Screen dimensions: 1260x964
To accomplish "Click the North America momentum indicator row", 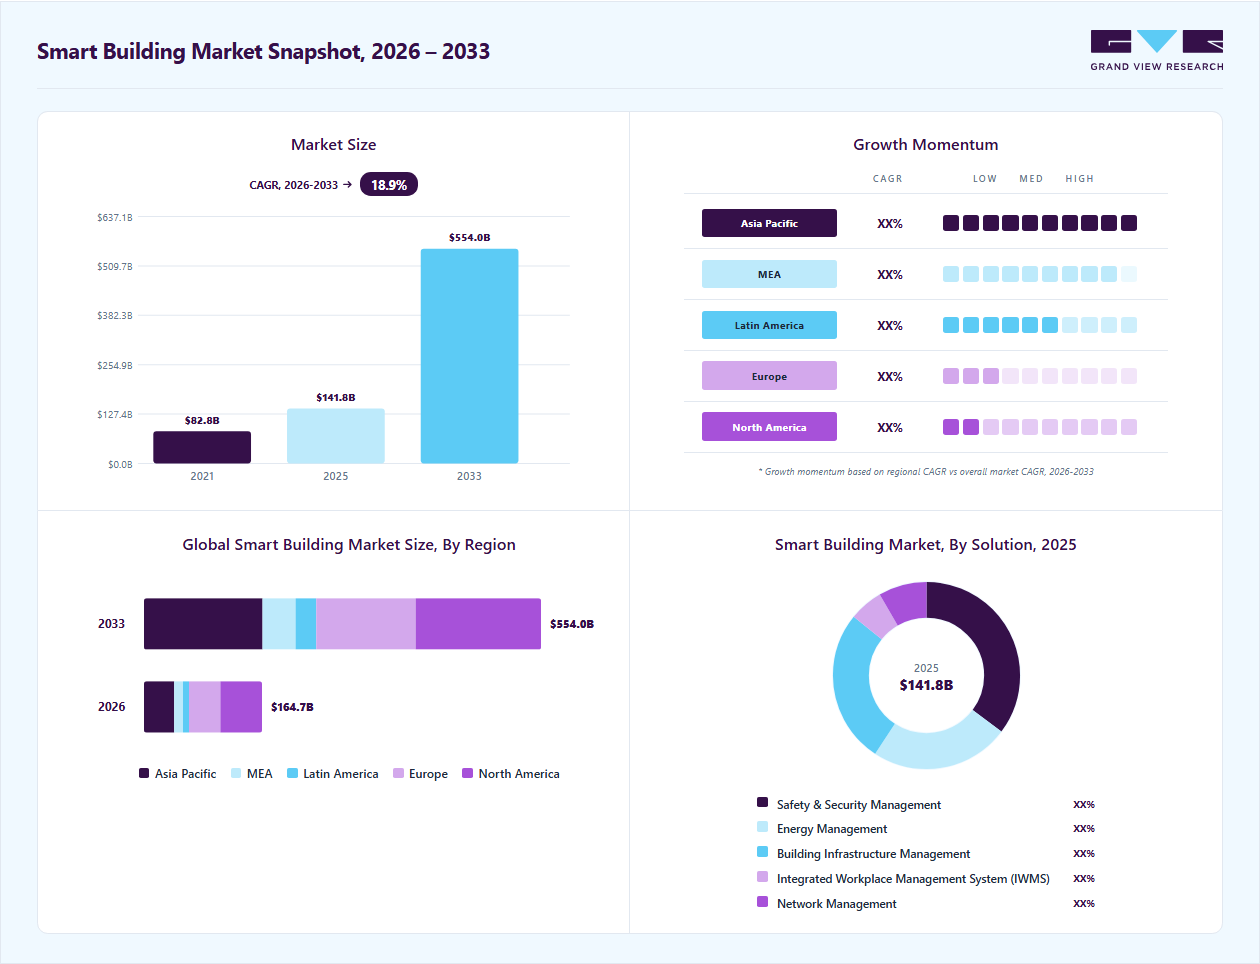I will click(x=1040, y=427).
